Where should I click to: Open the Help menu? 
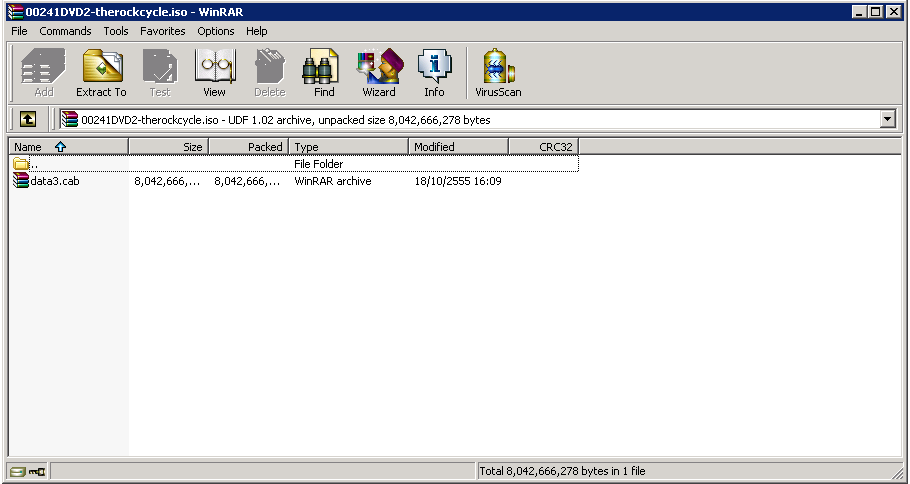click(x=257, y=31)
